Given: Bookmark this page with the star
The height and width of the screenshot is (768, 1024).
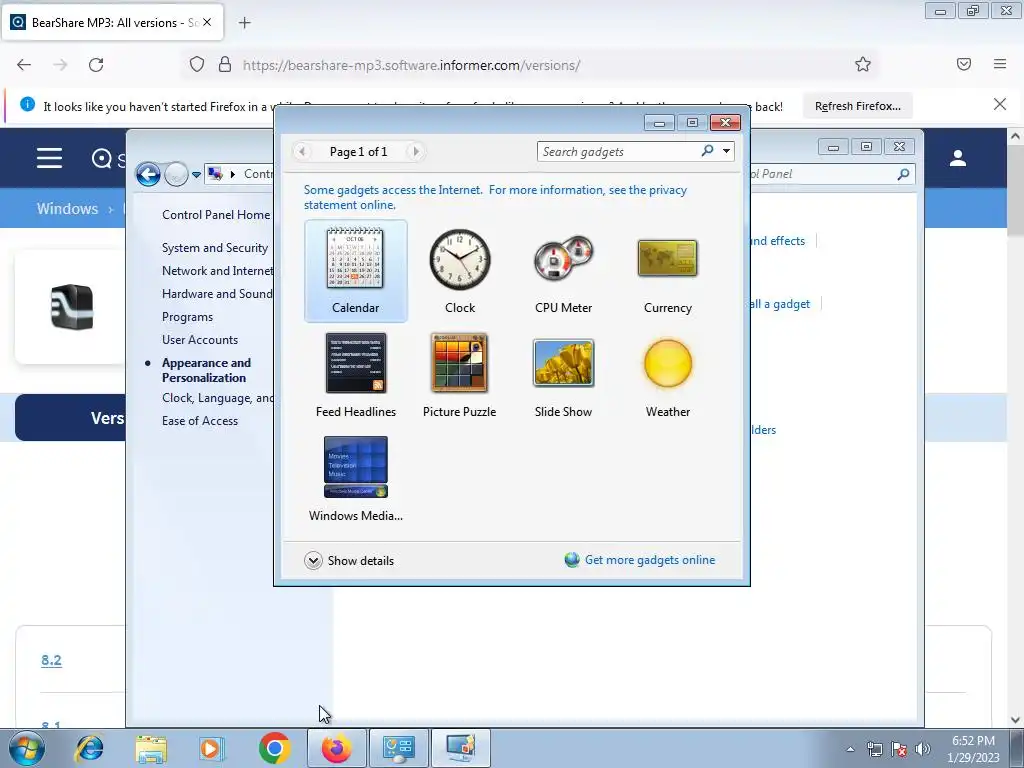Looking at the screenshot, I should point(863,64).
